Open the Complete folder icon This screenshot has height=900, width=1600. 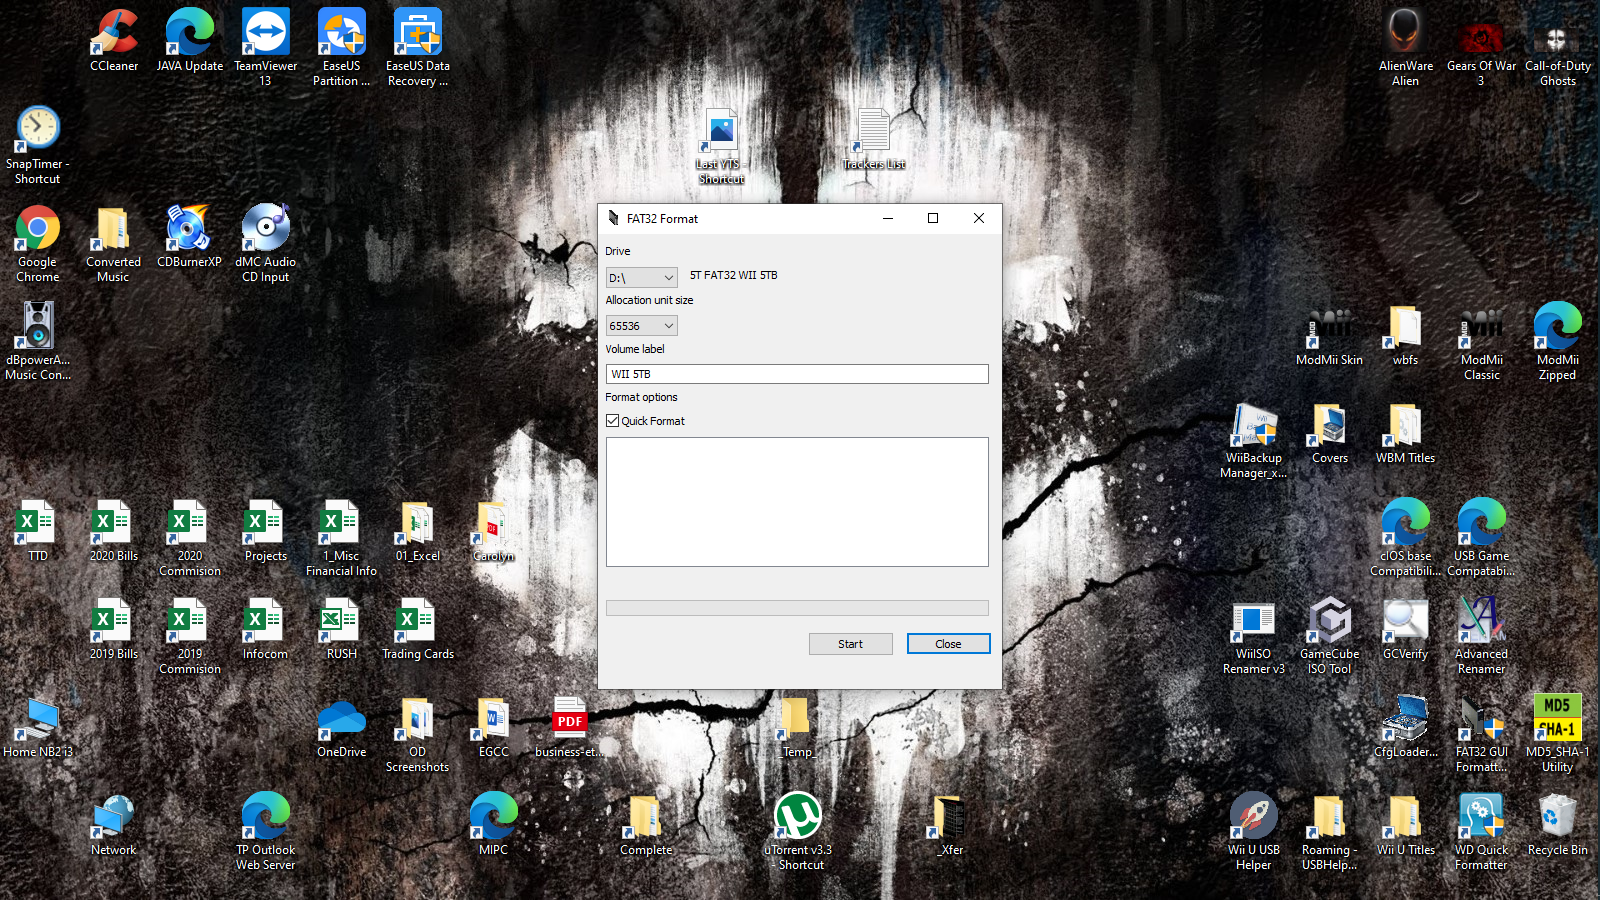646,816
